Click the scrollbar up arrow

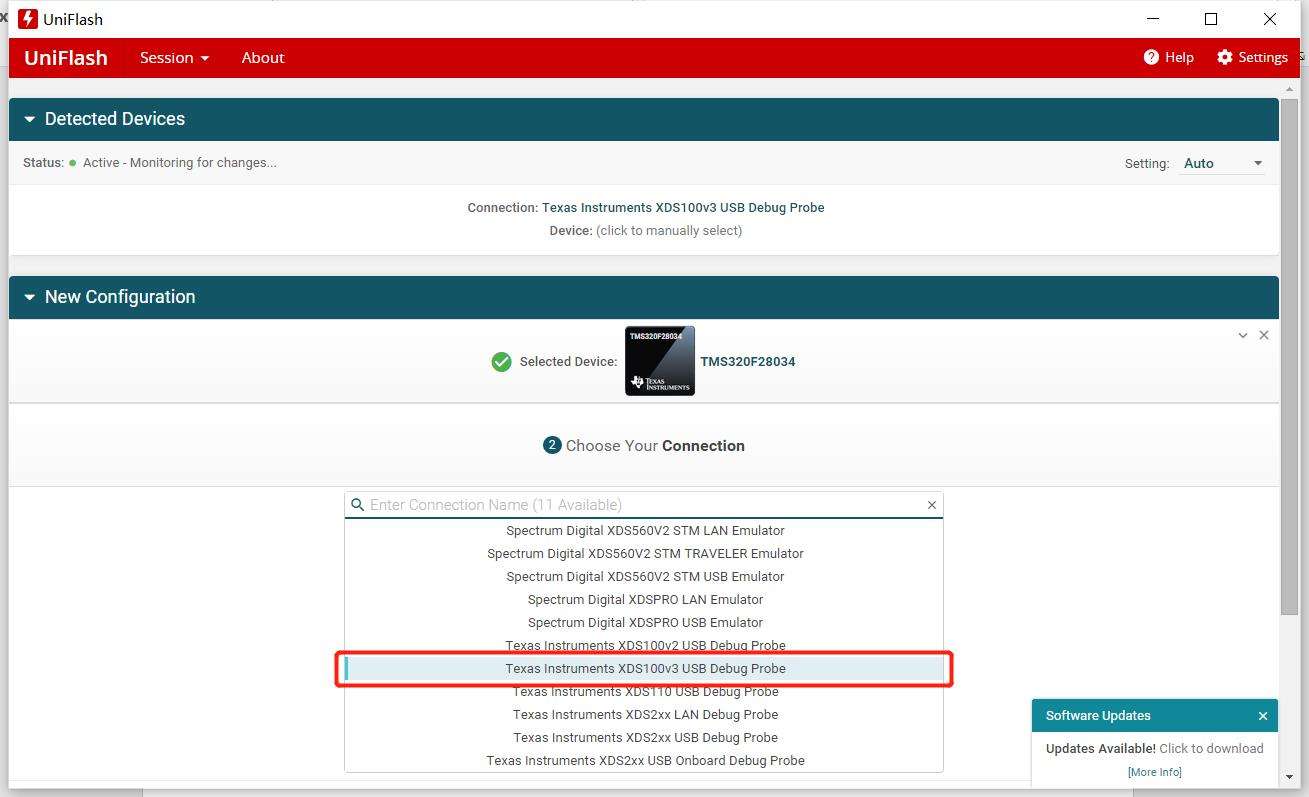pyautogui.click(x=1290, y=88)
